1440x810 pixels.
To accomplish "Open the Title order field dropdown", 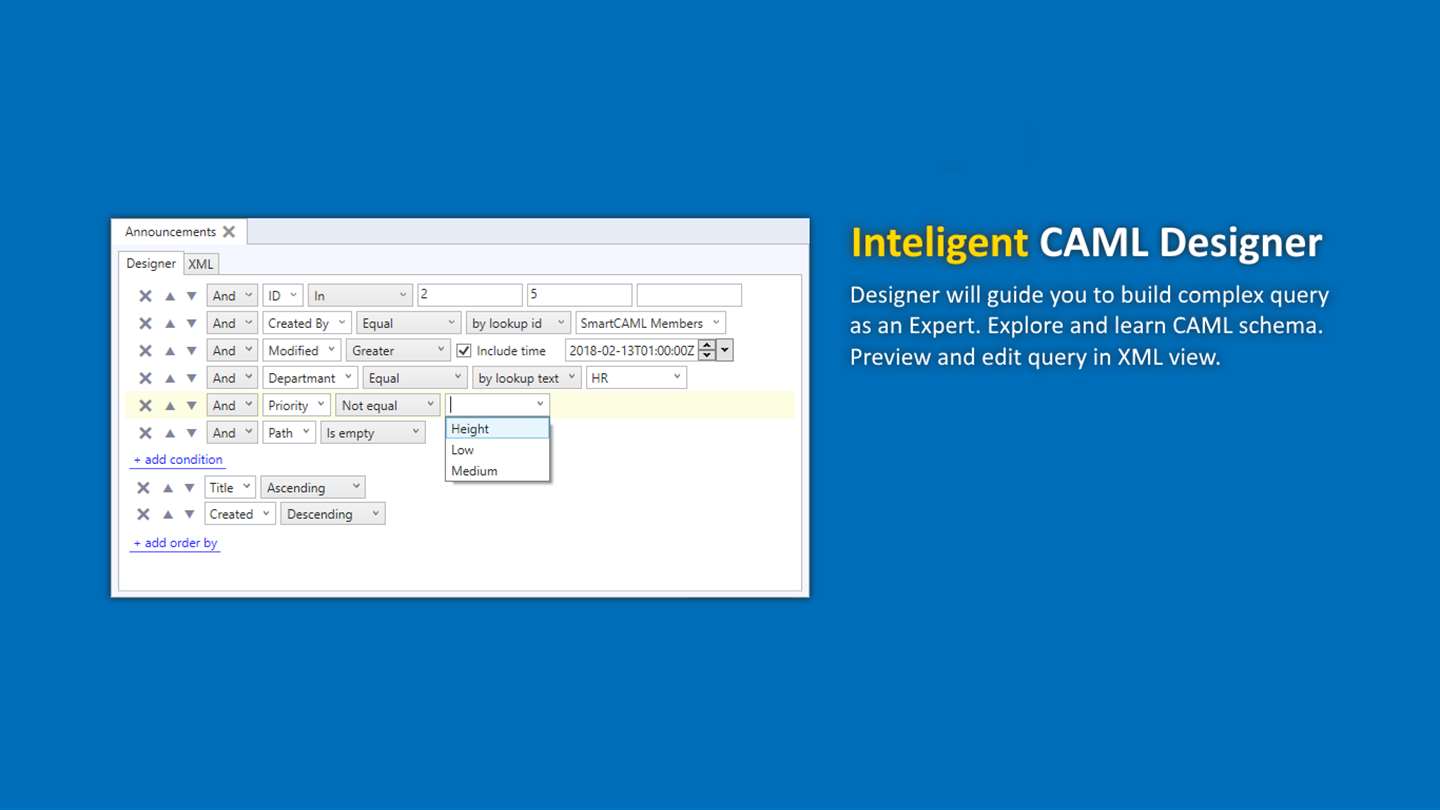I will tap(230, 488).
